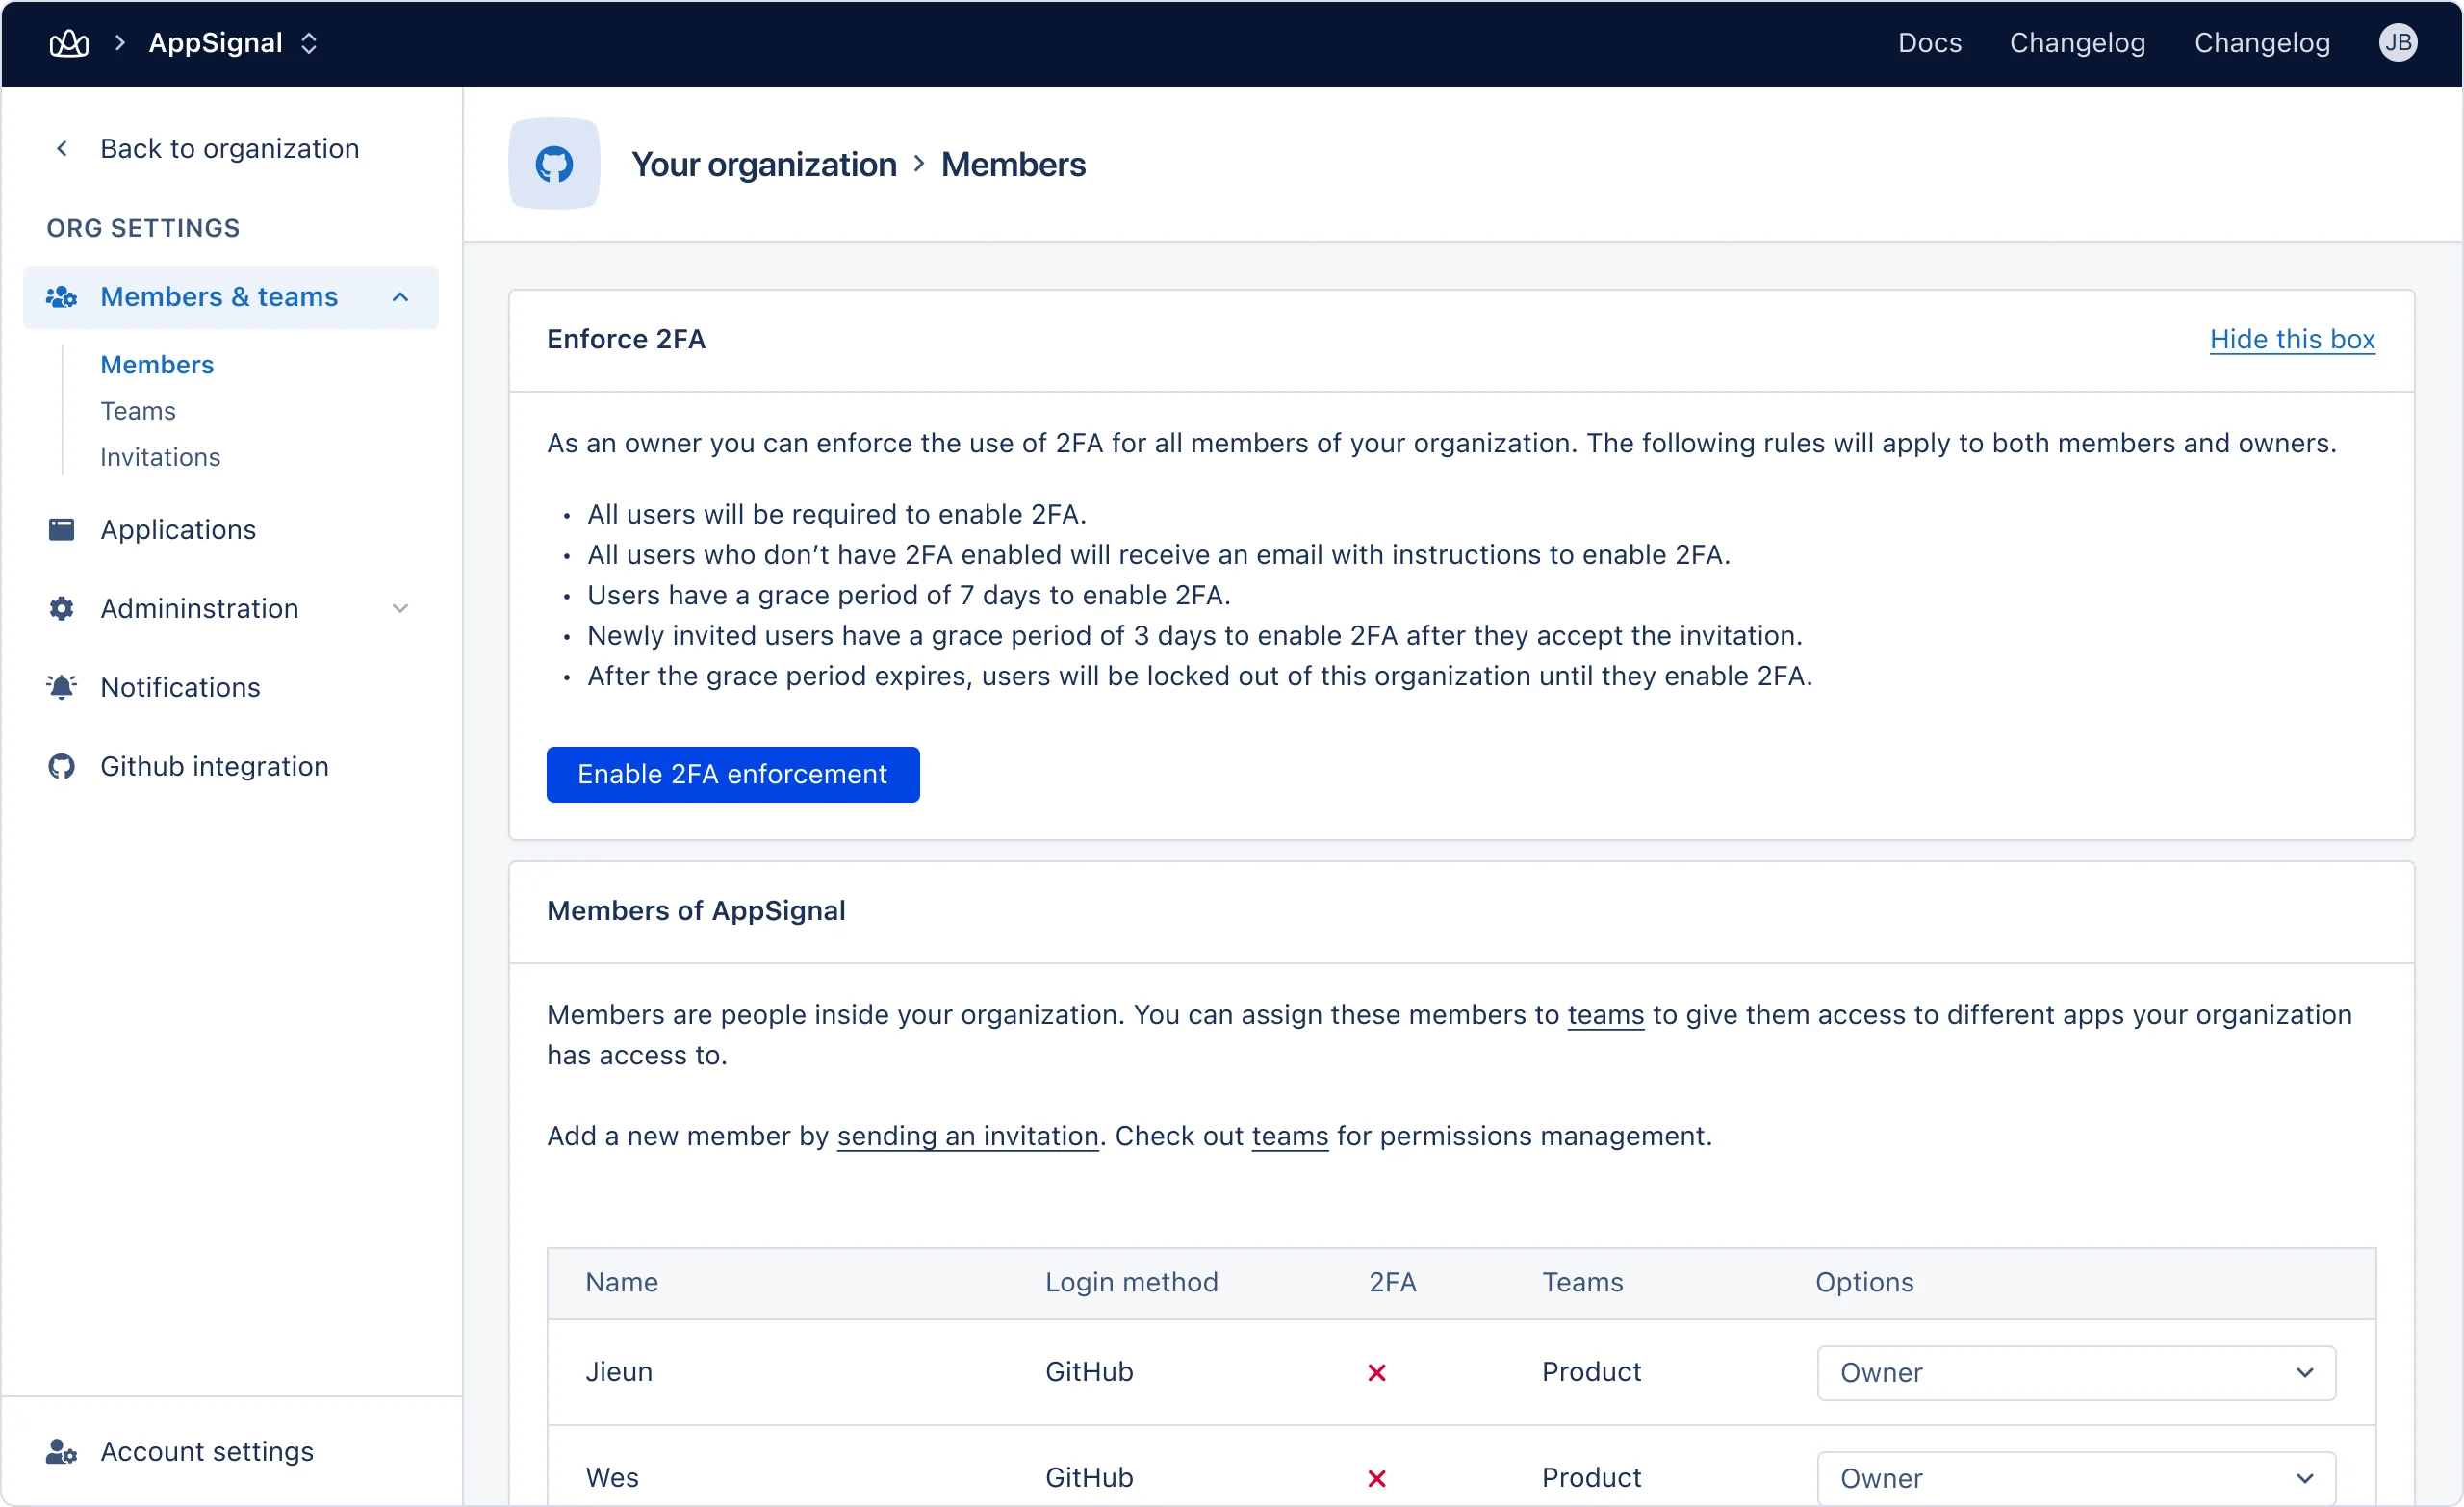The height and width of the screenshot is (1507, 2464).
Task: Open the role dropdown for Jieun
Action: [x=2076, y=1372]
